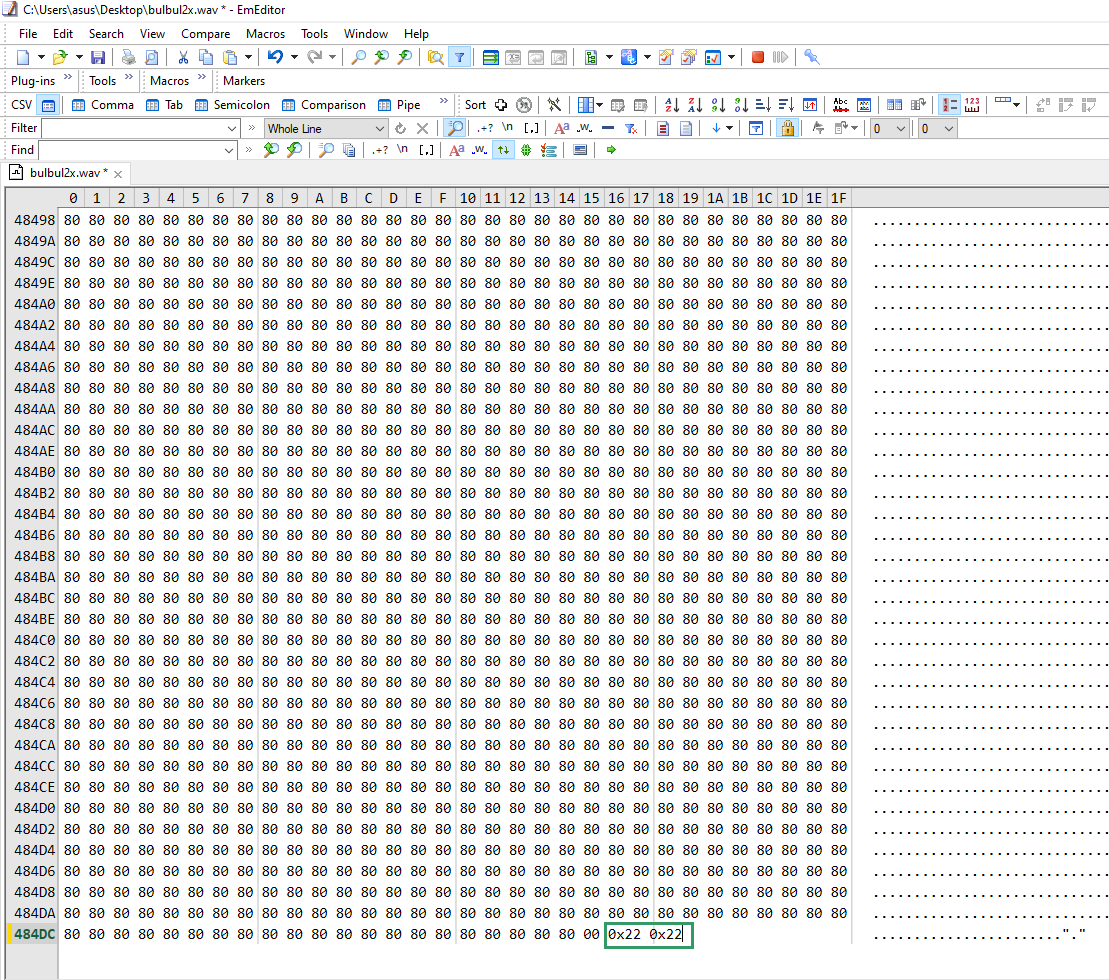This screenshot has width=1109, height=980.
Task: Open the Whole Line dropdown
Action: pos(326,128)
